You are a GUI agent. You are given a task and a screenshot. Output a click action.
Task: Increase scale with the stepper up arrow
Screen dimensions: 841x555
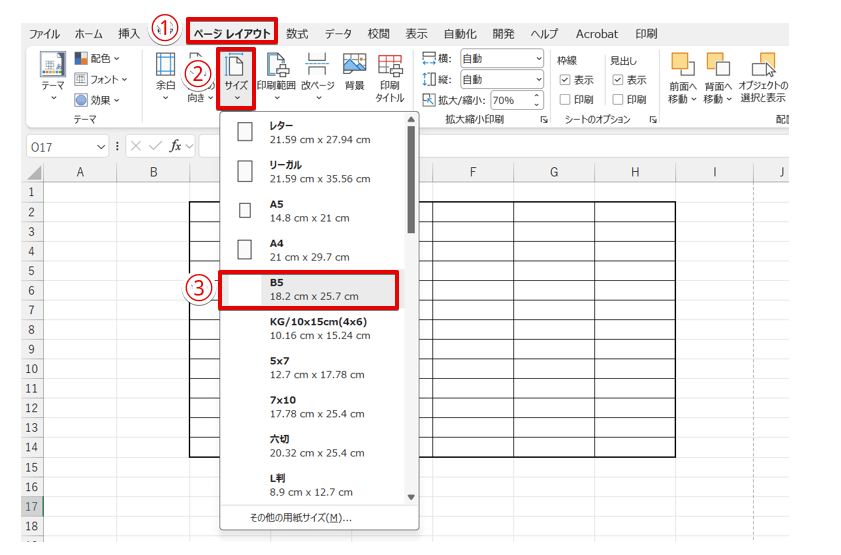tap(537, 96)
